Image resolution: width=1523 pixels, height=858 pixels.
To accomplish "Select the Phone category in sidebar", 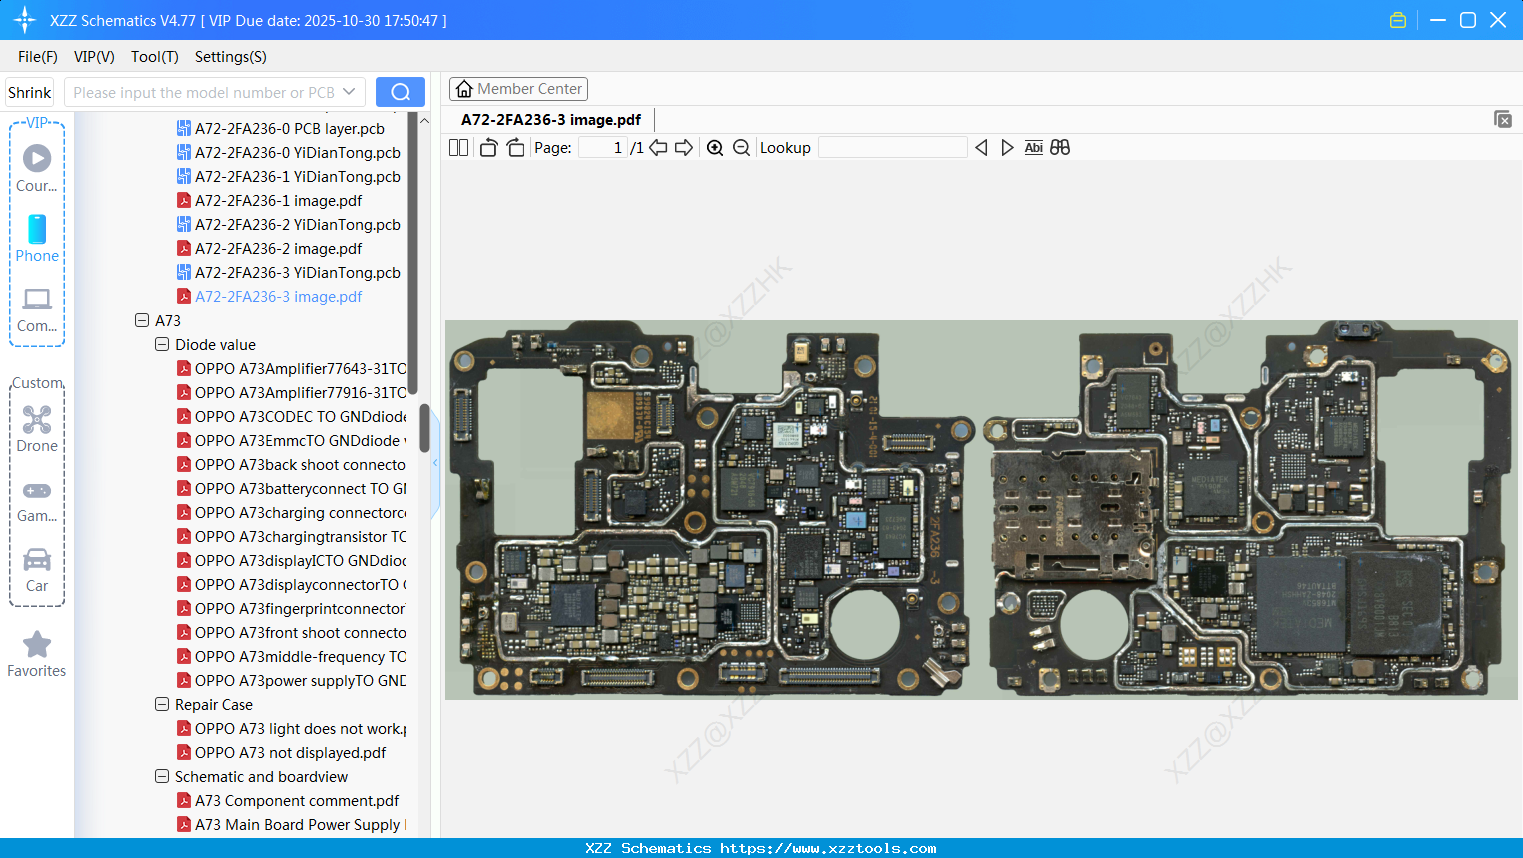I will coord(37,239).
